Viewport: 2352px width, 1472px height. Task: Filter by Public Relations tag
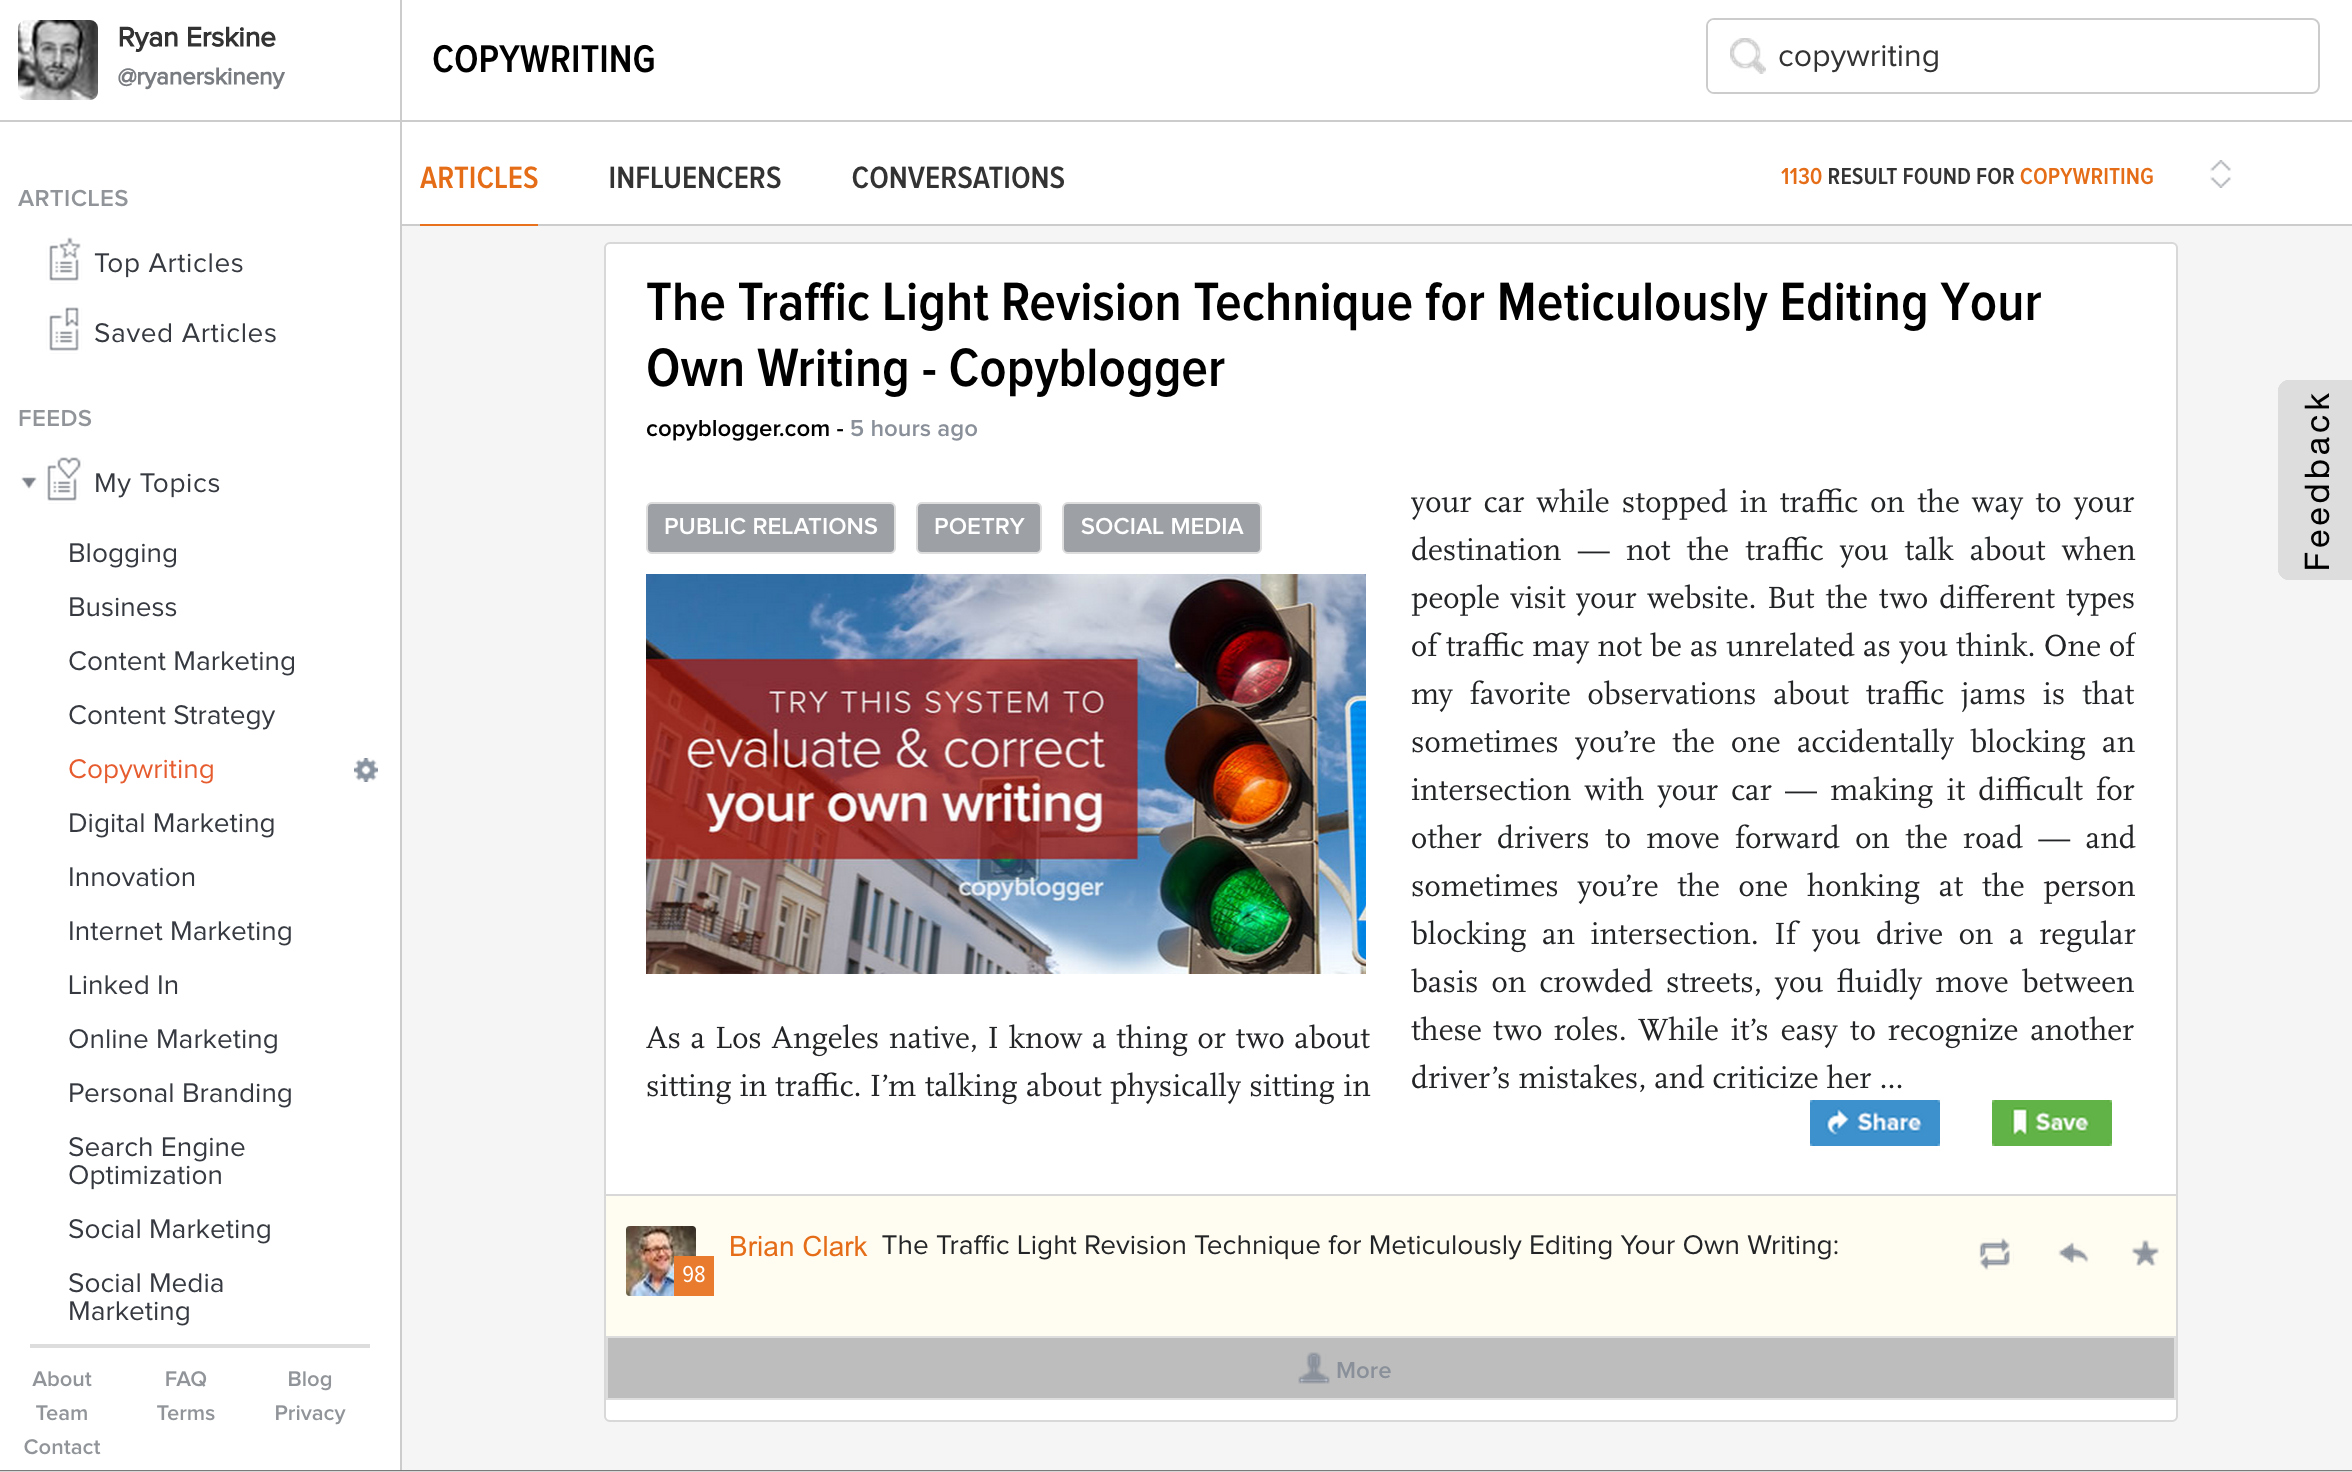(x=770, y=527)
